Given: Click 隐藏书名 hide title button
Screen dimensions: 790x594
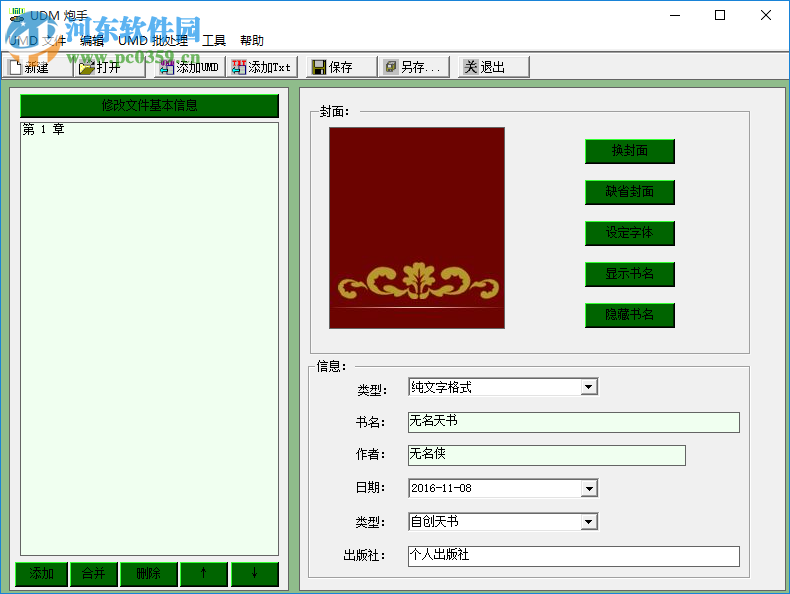Looking at the screenshot, I should coord(629,315).
